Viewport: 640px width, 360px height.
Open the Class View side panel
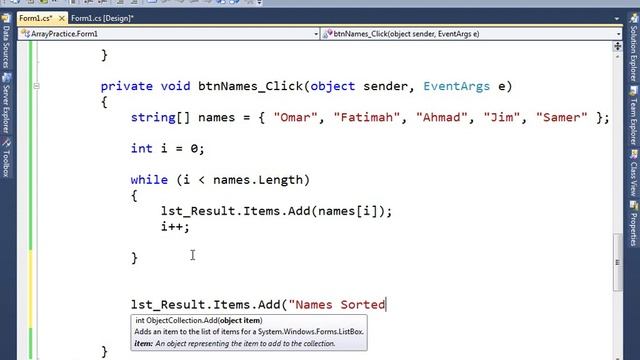coord(633,173)
